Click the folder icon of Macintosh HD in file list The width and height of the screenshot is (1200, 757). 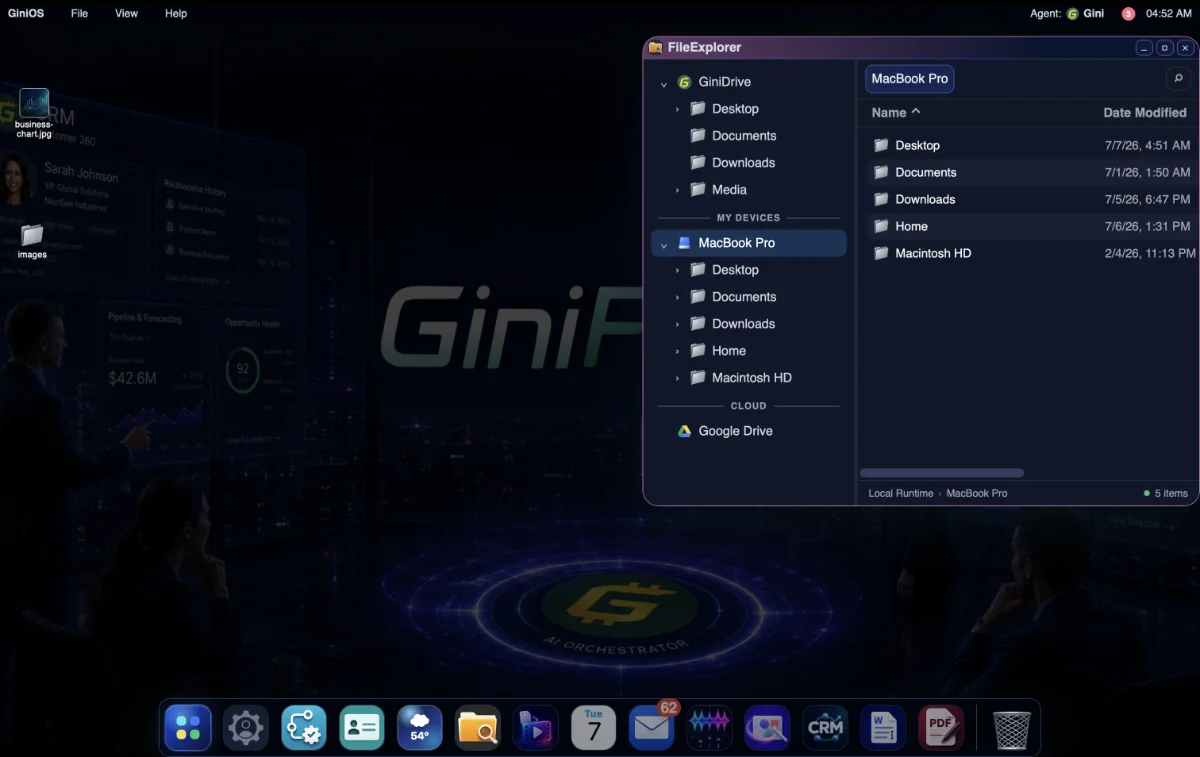coord(881,253)
